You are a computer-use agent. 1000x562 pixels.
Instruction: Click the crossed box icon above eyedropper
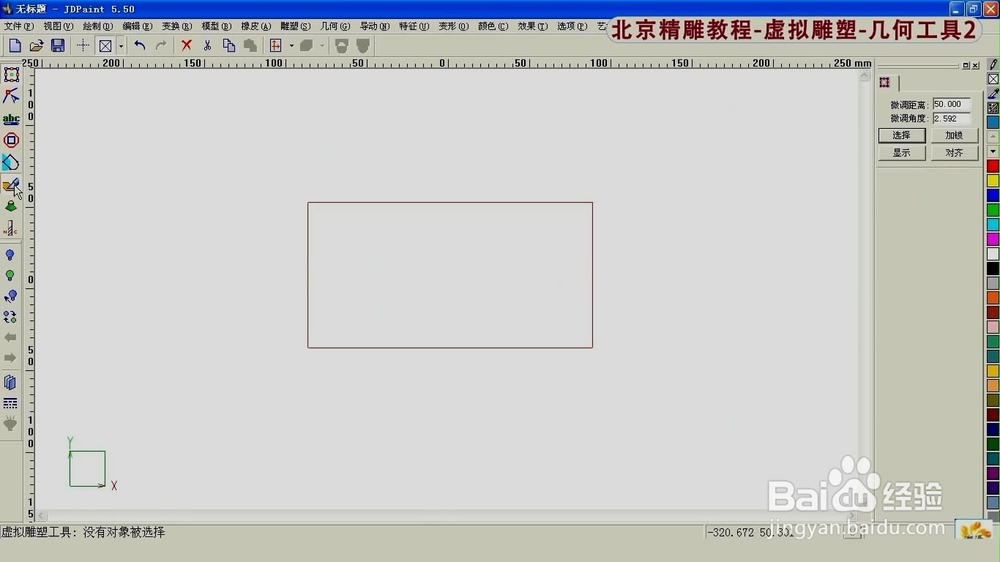coord(993,79)
